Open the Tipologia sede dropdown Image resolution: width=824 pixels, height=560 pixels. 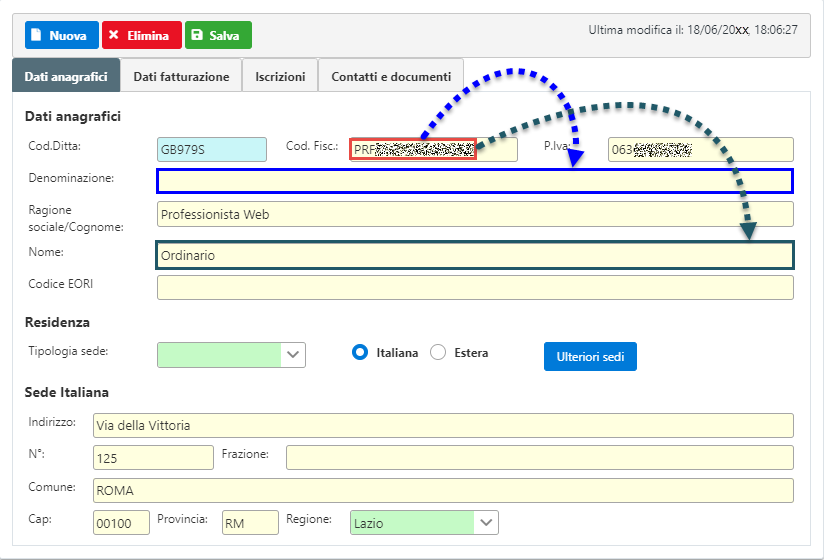231,355
